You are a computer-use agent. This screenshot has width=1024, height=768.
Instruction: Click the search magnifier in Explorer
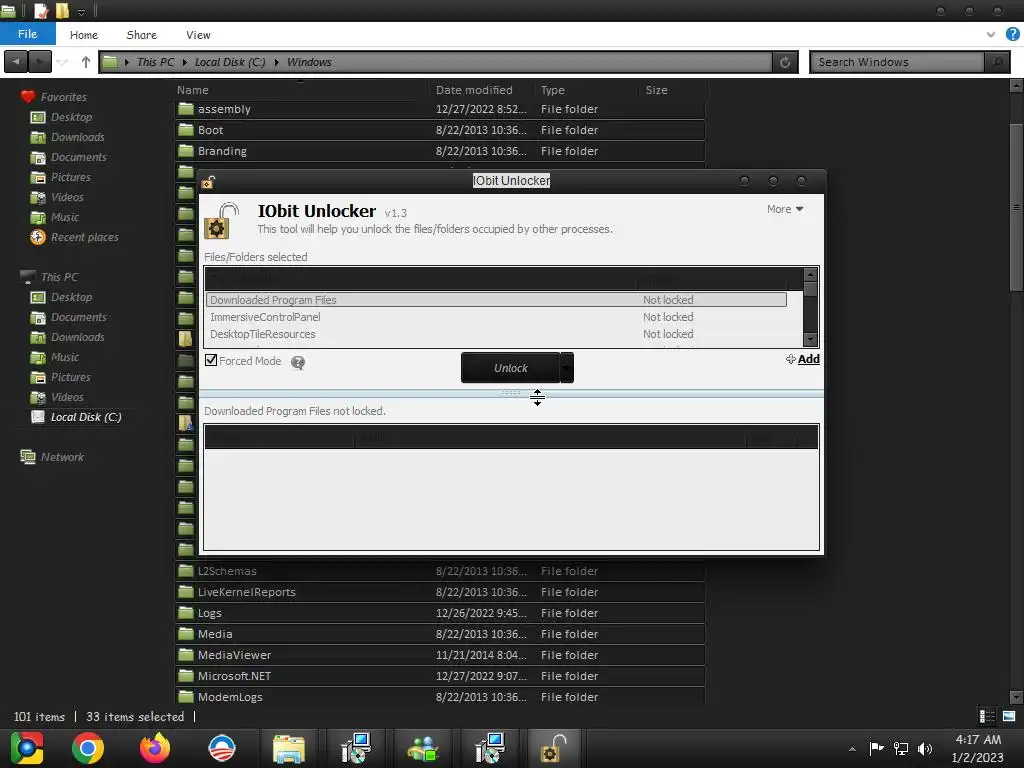tap(997, 62)
